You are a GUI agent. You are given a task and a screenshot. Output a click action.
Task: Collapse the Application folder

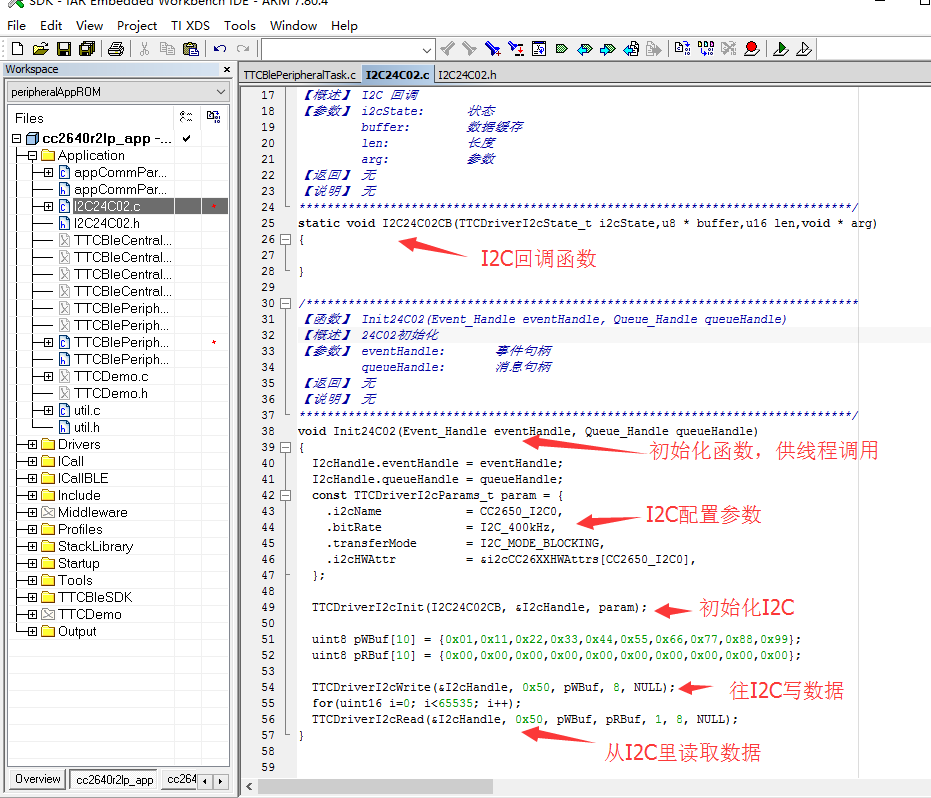pos(32,156)
